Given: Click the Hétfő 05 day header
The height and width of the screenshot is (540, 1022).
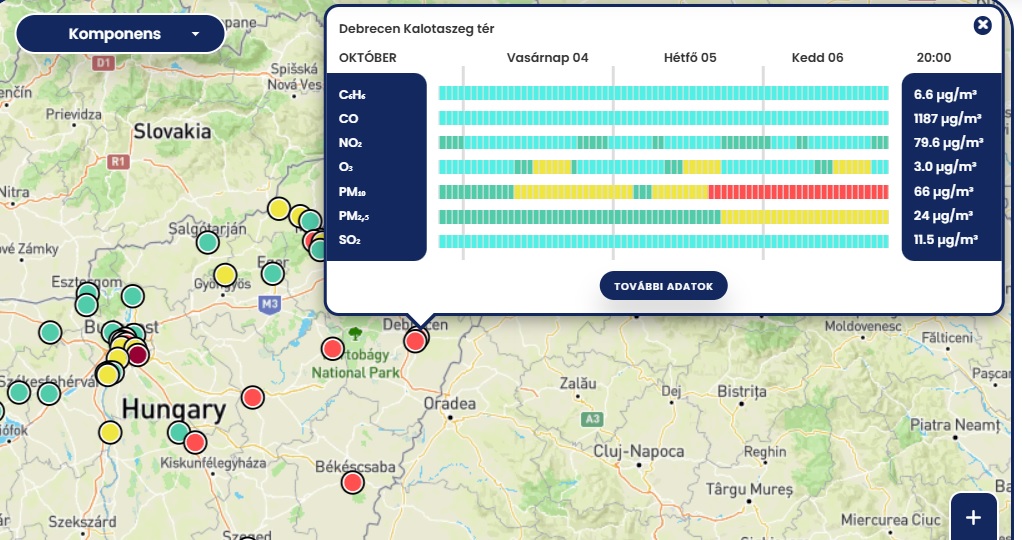Looking at the screenshot, I should pos(690,57).
